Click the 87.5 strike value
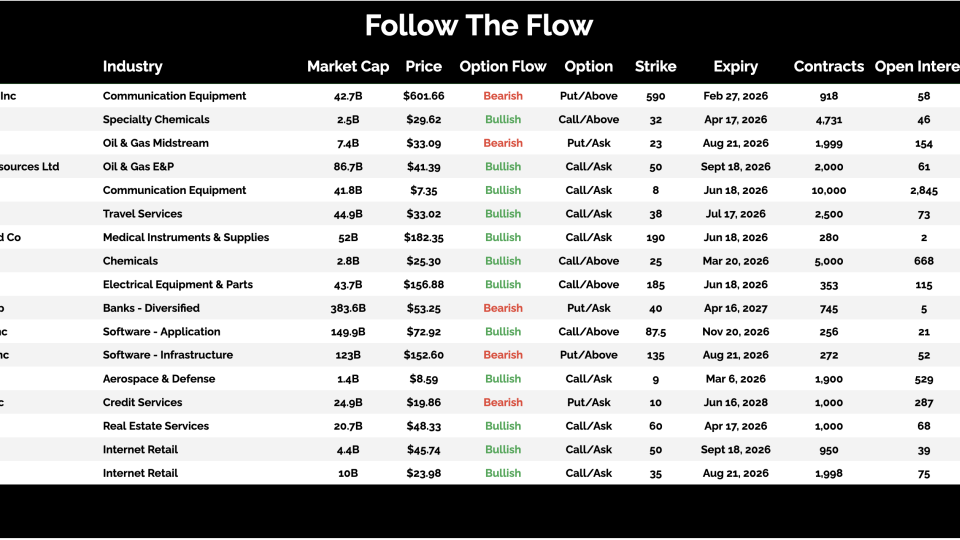 point(655,332)
